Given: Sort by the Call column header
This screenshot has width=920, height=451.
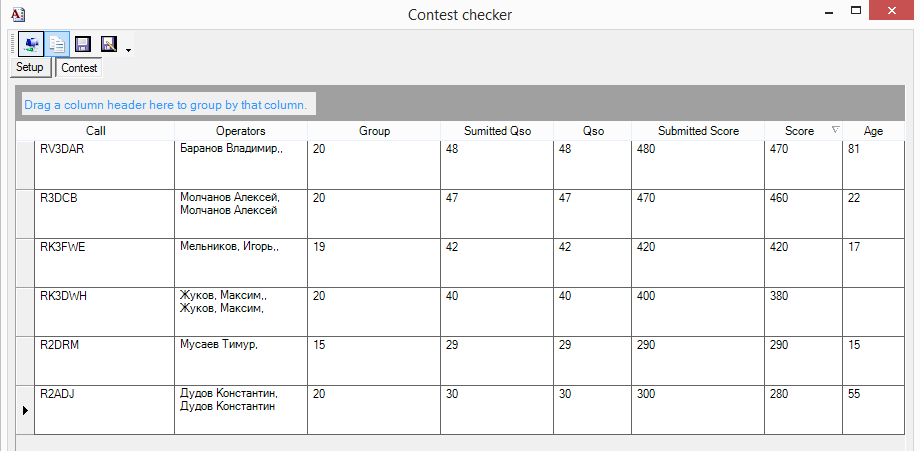Looking at the screenshot, I should click(96, 131).
